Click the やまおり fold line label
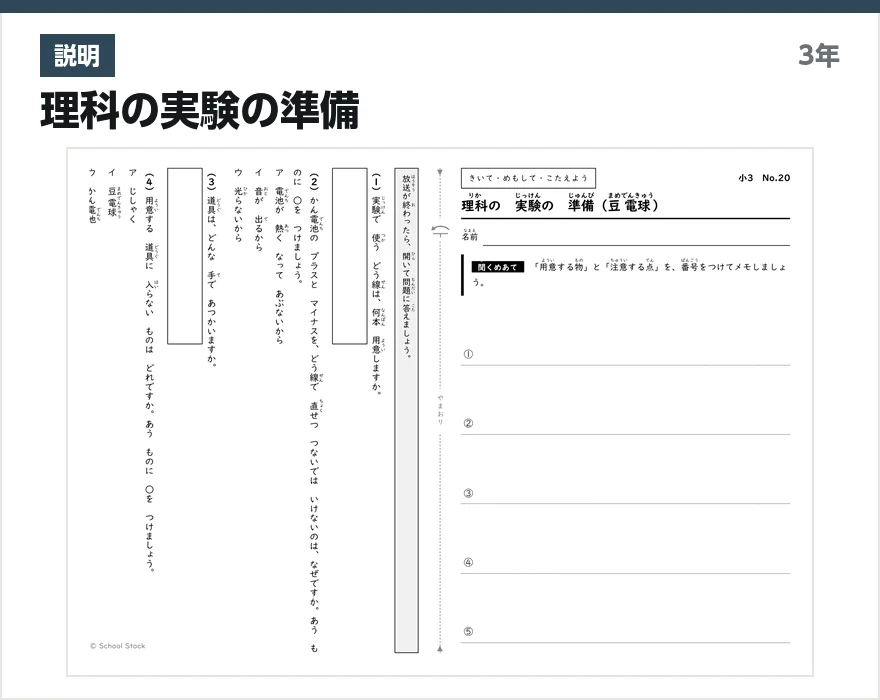Screen dimensions: 880x700 pos(441,410)
